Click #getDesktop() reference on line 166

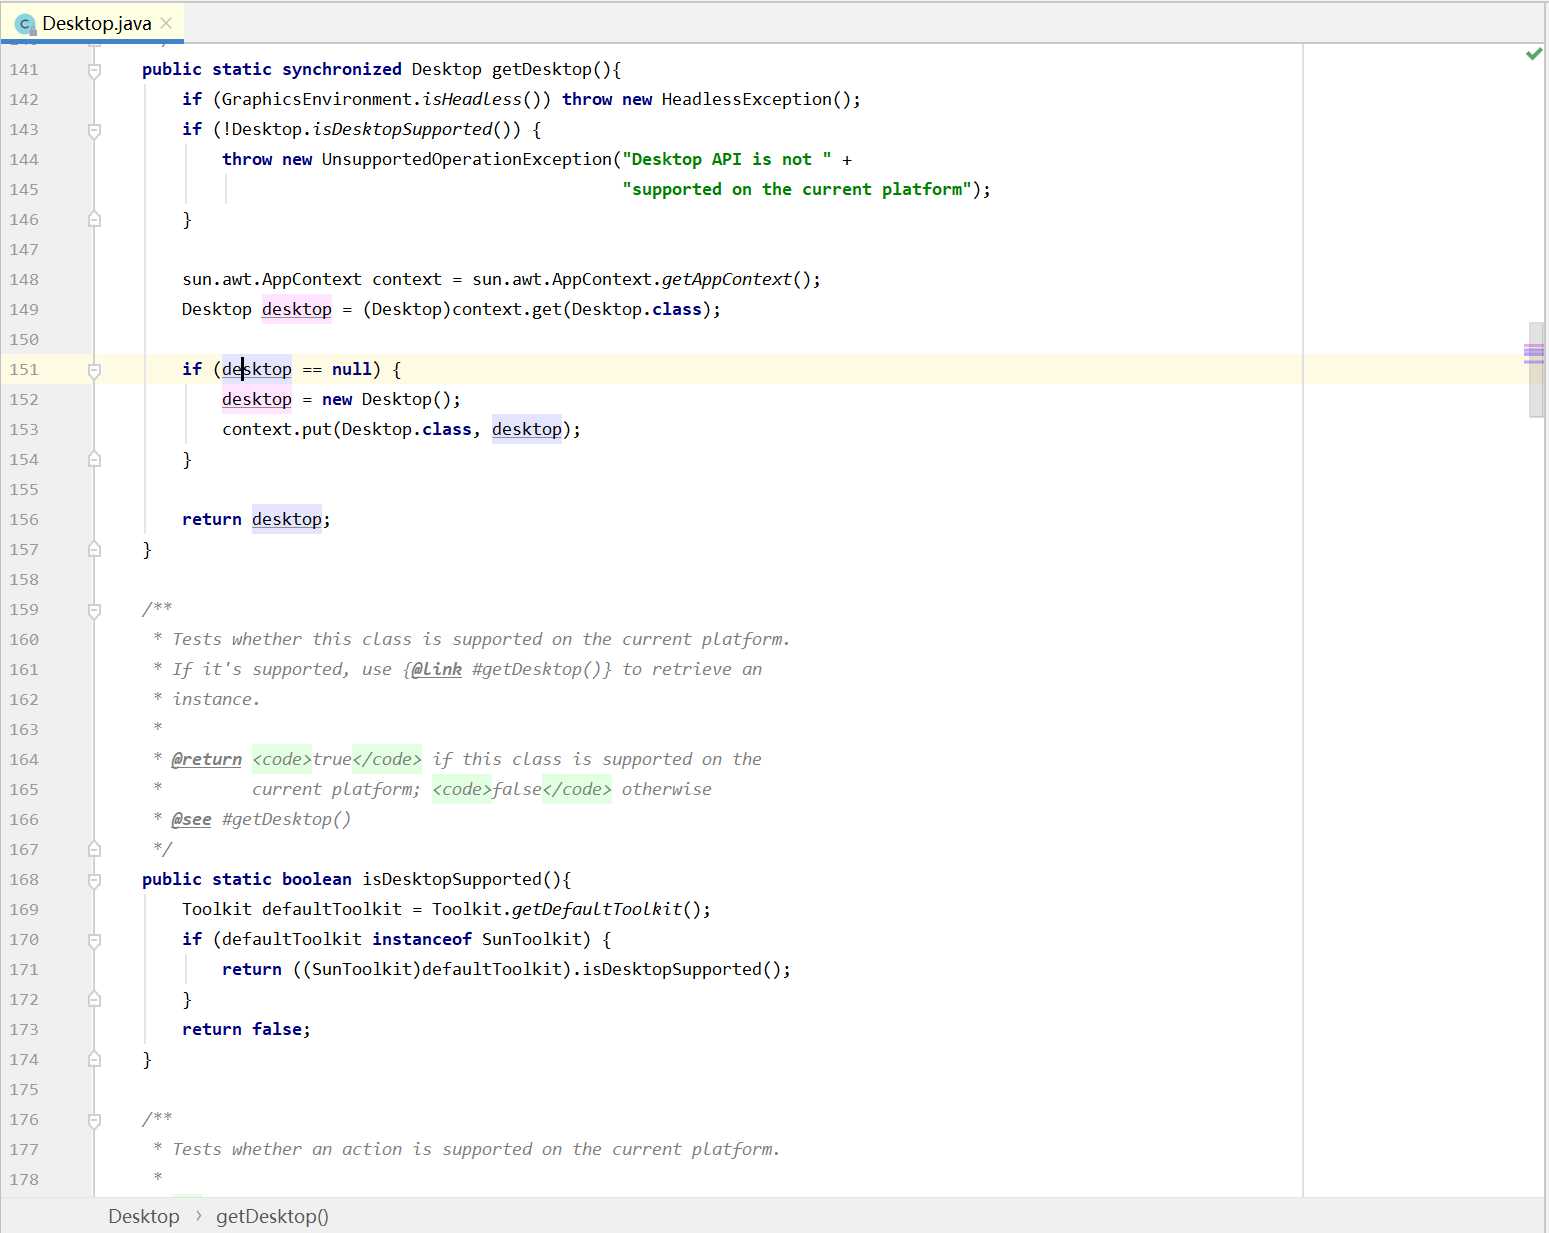(286, 819)
